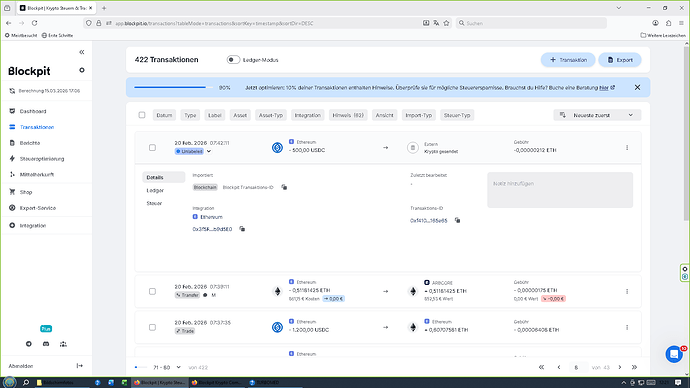Switch to the Steuer tab in transaction details

[154, 203]
